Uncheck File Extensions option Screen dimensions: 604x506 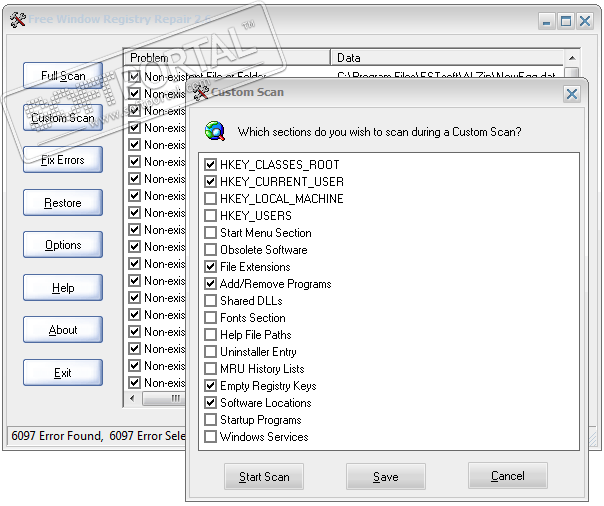click(210, 266)
